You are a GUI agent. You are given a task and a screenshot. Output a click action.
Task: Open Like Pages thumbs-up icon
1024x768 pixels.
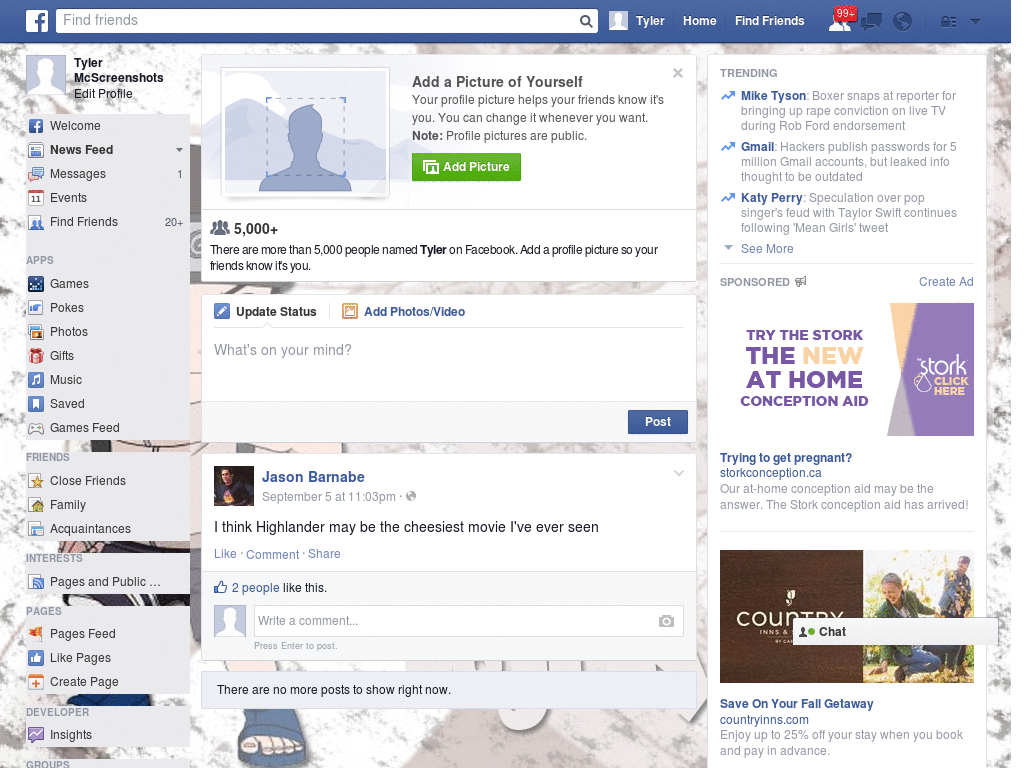tap(36, 658)
